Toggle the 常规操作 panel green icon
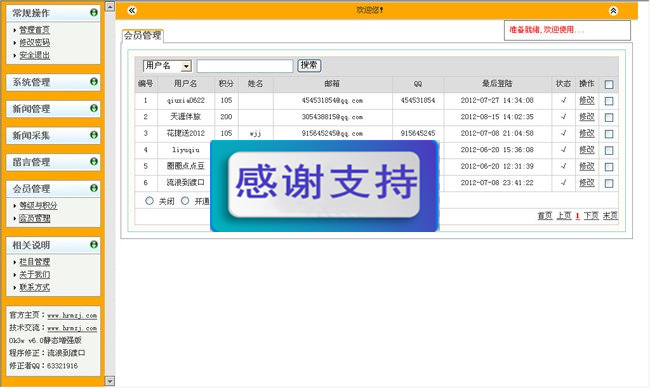Image resolution: width=650 pixels, height=388 pixels. 94,13
